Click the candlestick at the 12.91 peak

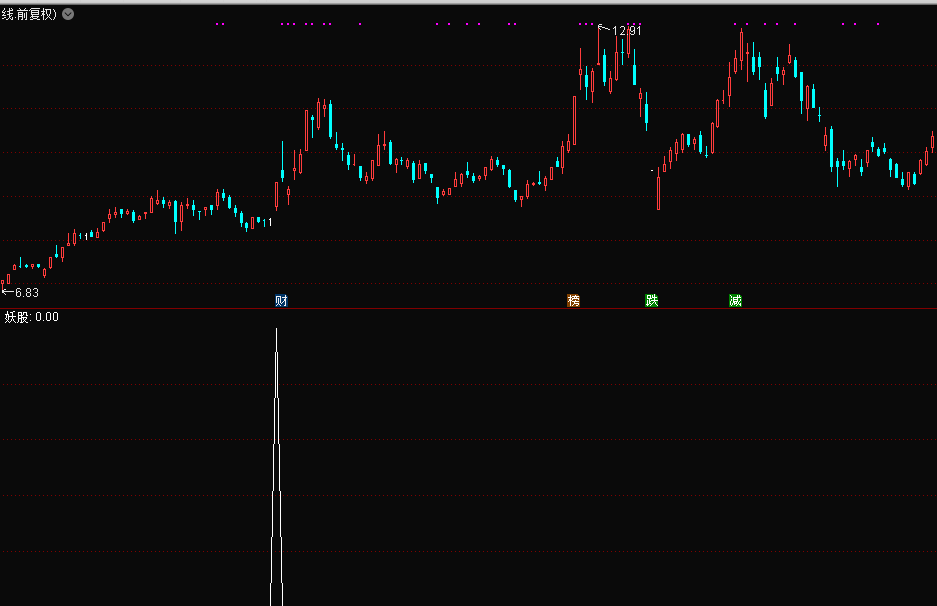coord(599,50)
